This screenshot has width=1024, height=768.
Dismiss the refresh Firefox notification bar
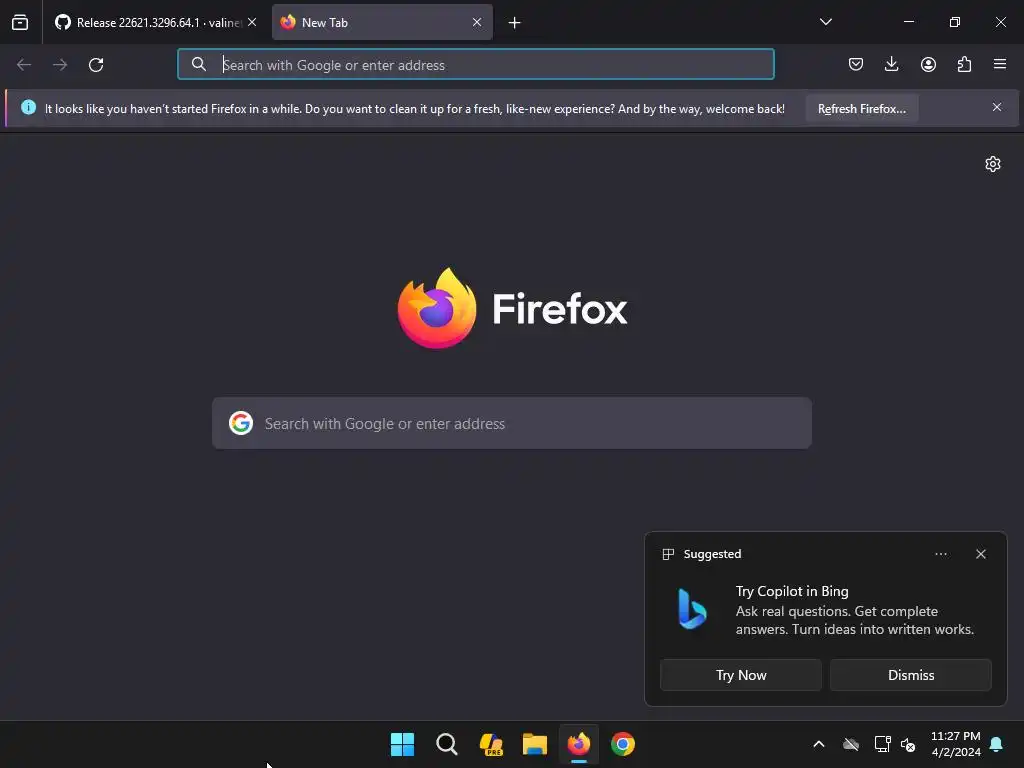[997, 107]
